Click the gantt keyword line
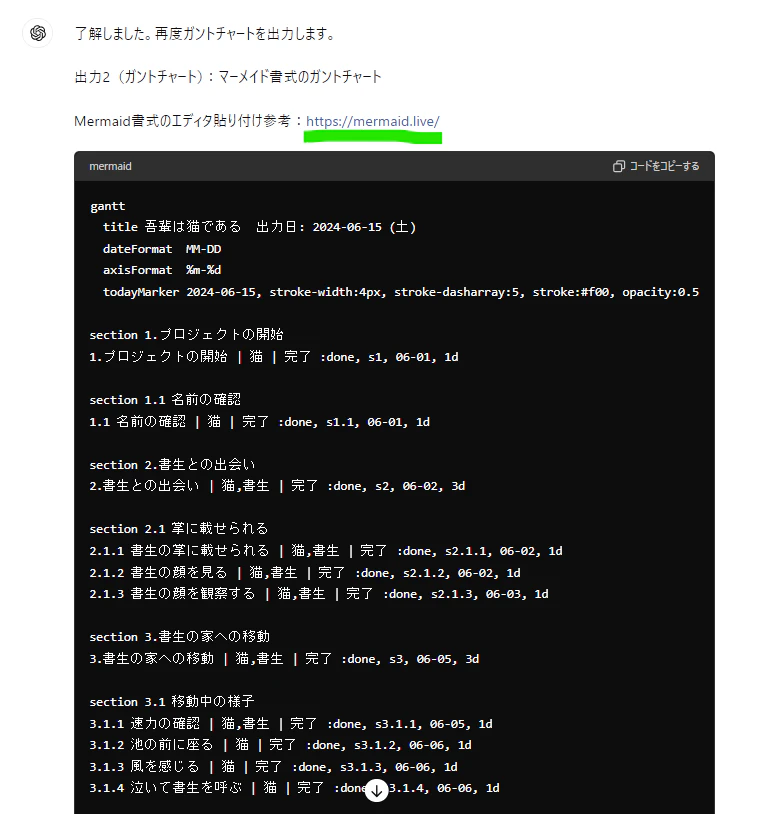 click(107, 206)
